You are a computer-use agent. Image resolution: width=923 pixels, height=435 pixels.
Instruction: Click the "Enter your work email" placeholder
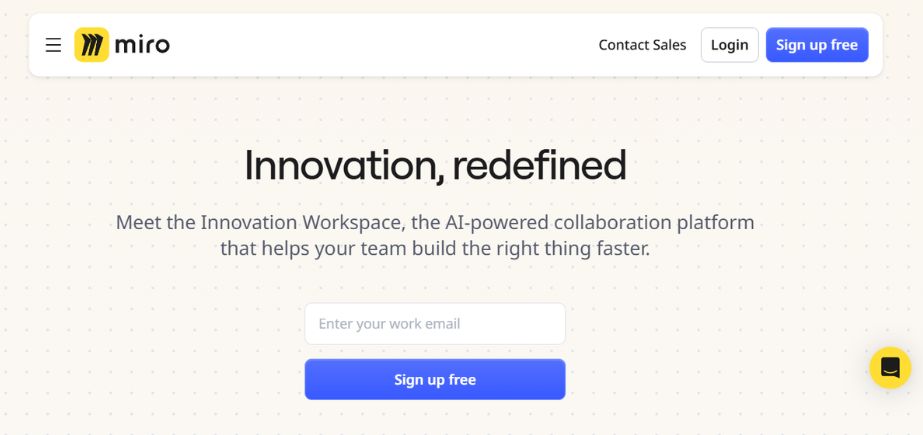[389, 324]
